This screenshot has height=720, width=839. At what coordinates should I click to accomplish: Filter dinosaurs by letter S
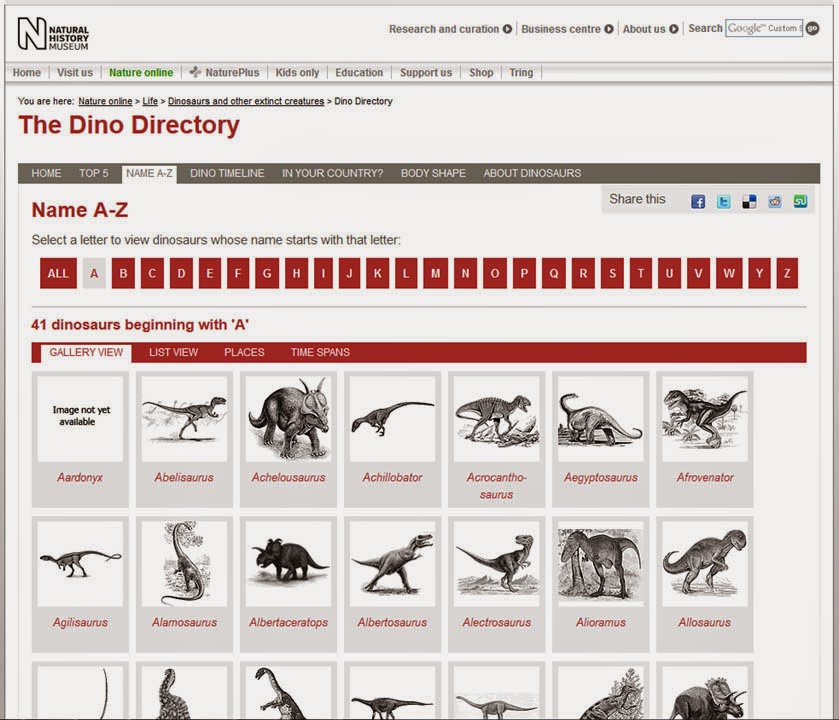612,273
